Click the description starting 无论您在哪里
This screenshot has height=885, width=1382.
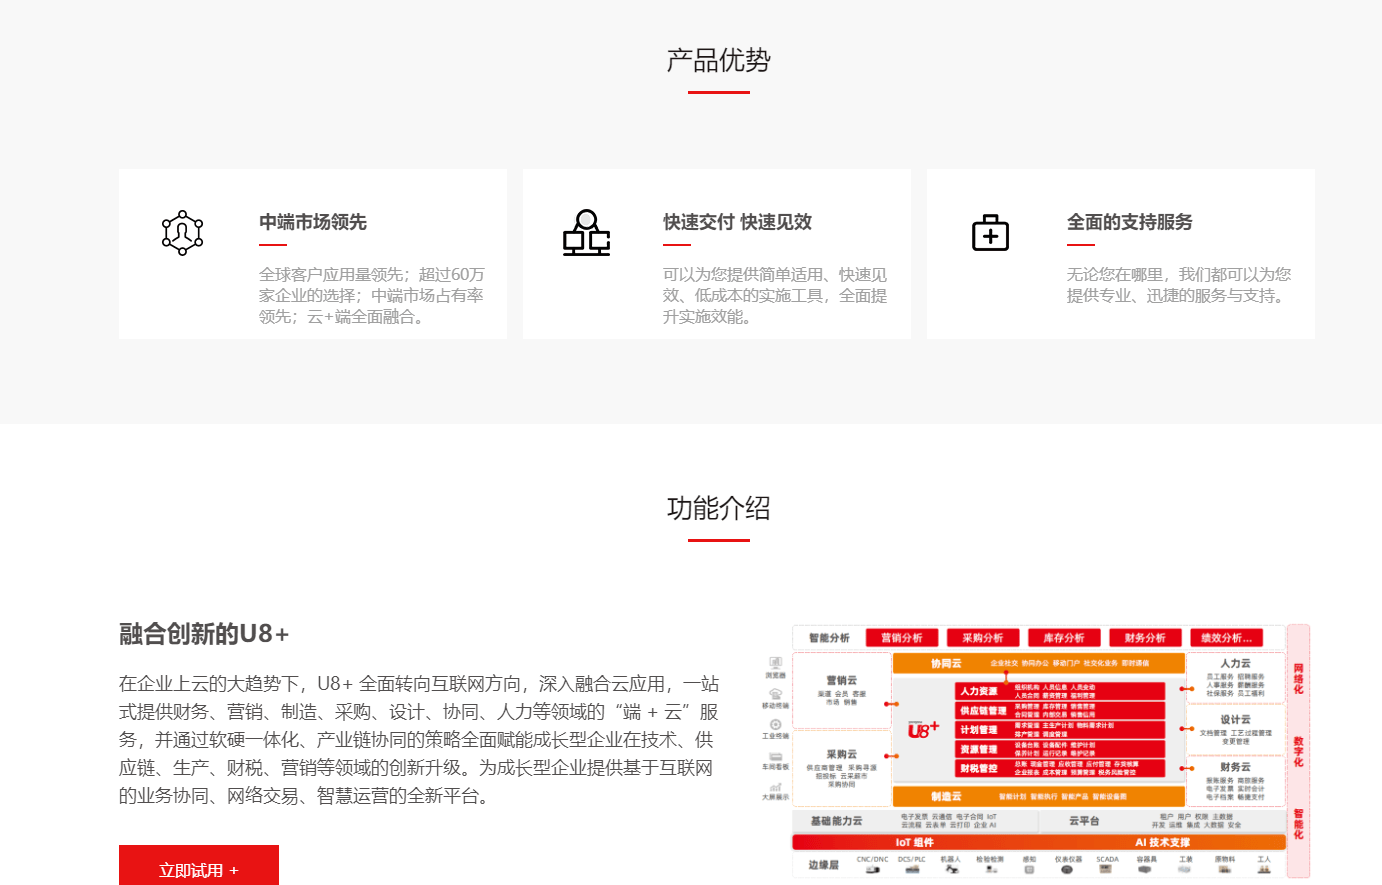[1179, 285]
